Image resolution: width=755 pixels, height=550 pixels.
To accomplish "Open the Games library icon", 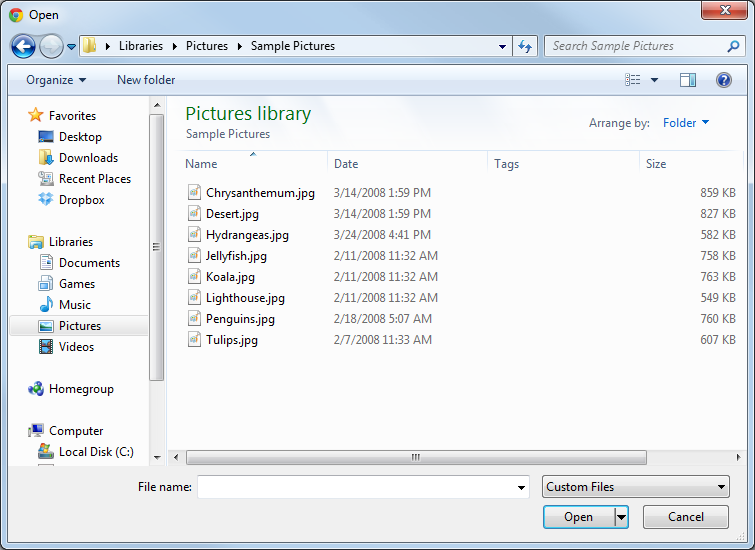I will click(46, 283).
